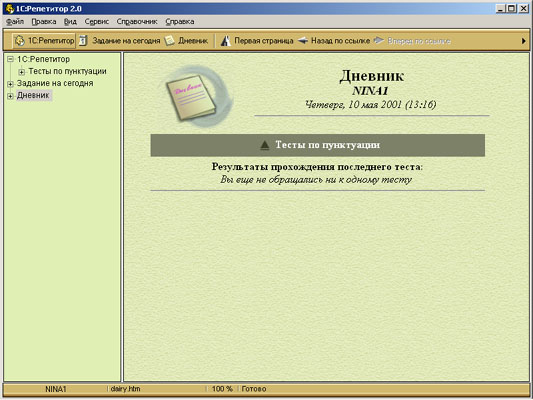The height and width of the screenshot is (400, 533).
Task: Click the Назад по ссылке arrow icon
Action: 303,41
